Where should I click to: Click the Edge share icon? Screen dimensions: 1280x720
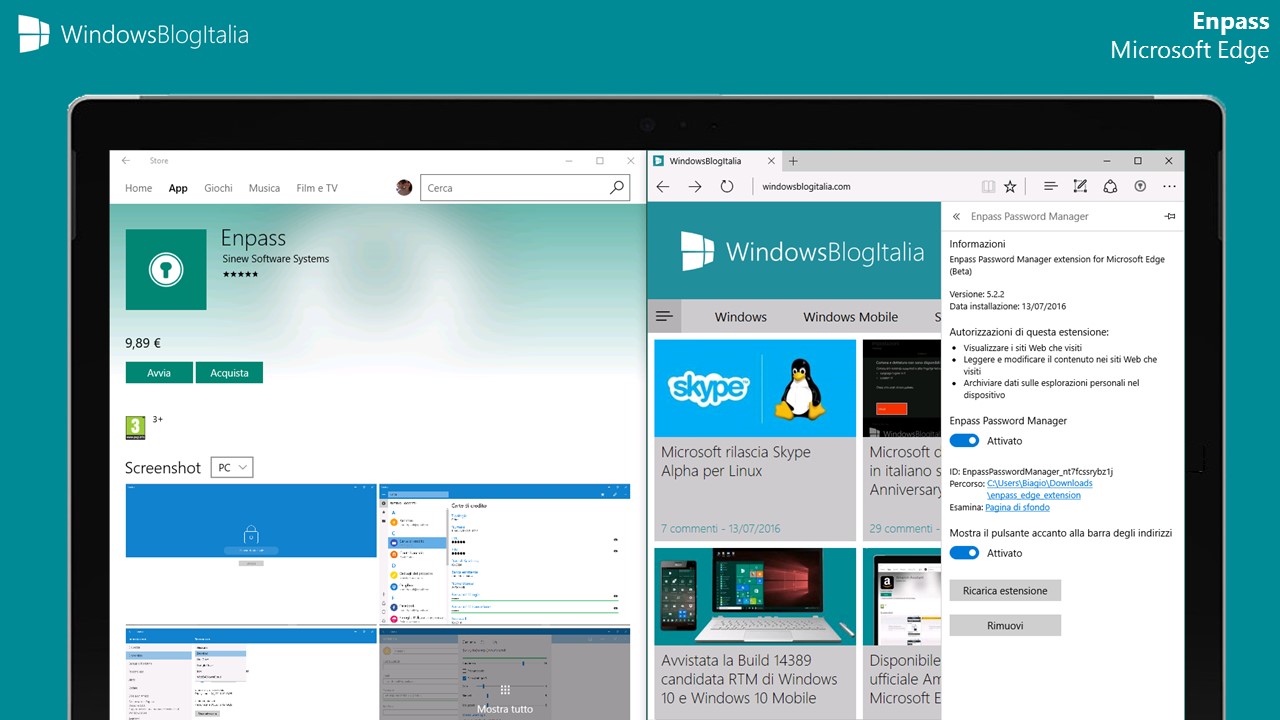[x=1110, y=186]
